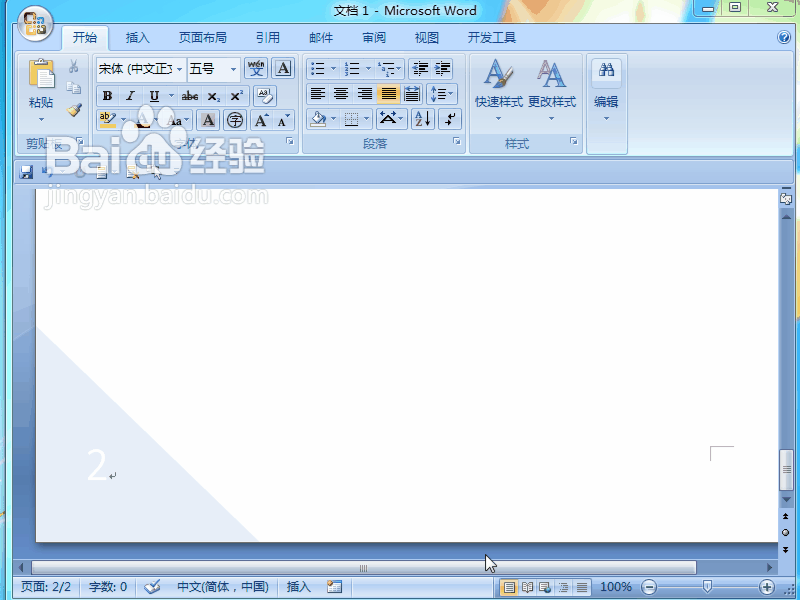The image size is (800, 600).
Task: Open the font size dropdown
Action: pyautogui.click(x=233, y=69)
